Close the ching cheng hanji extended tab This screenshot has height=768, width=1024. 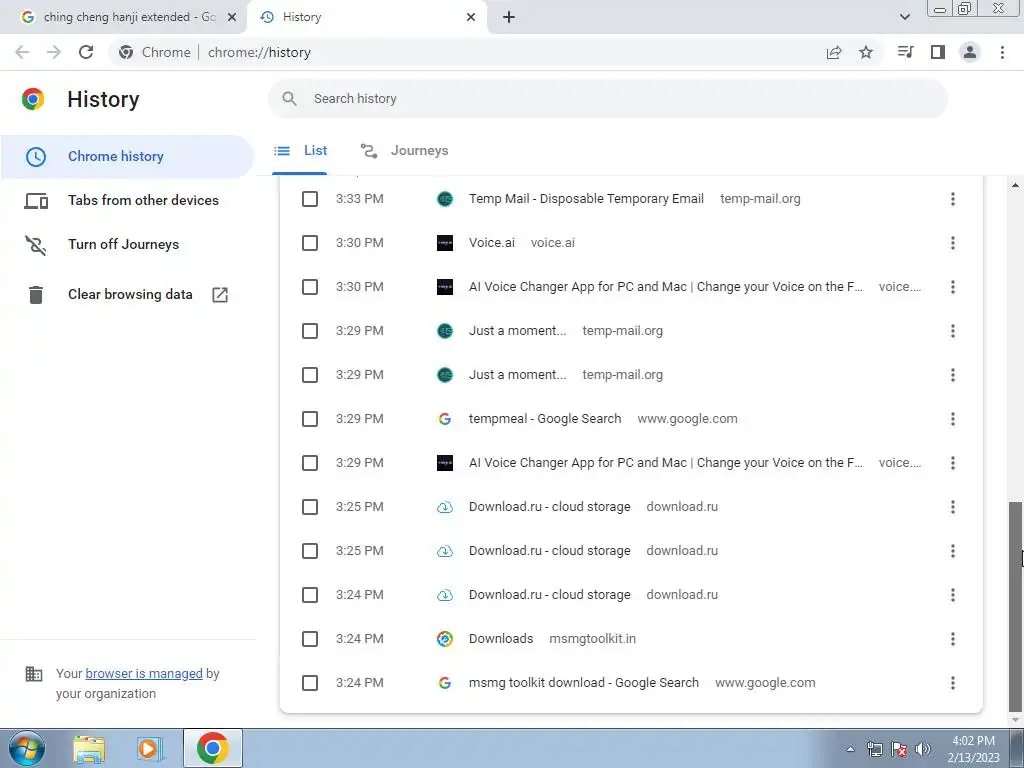(231, 17)
